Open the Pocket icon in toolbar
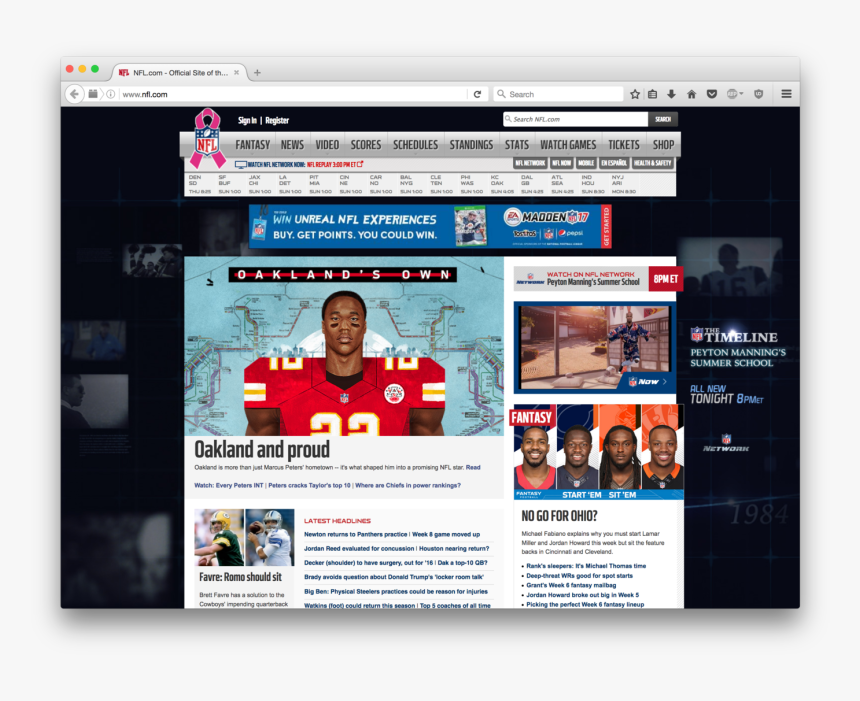The width and height of the screenshot is (860, 701). point(711,94)
